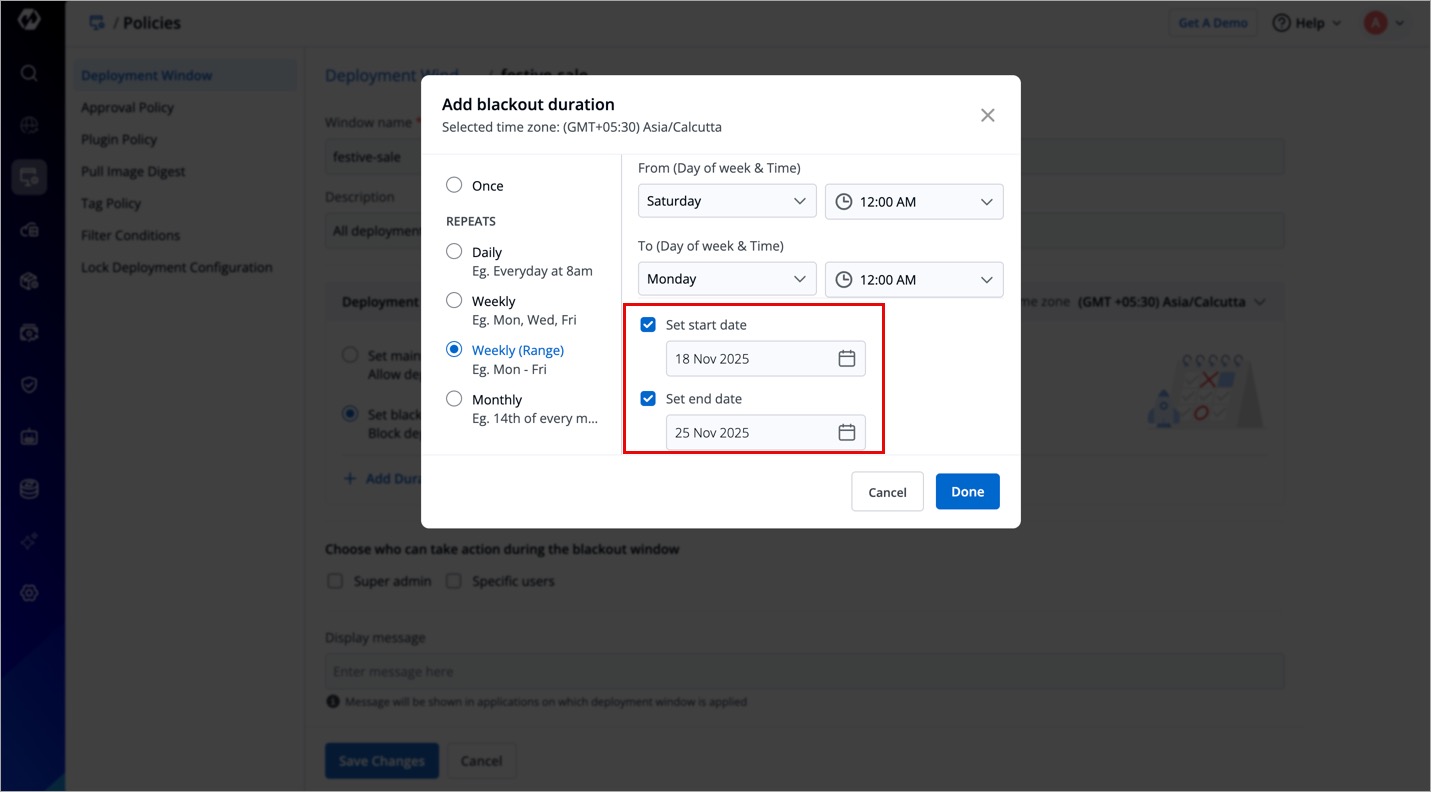1431x792 pixels.
Task: Click the user avatar icon
Action: tap(1375, 23)
